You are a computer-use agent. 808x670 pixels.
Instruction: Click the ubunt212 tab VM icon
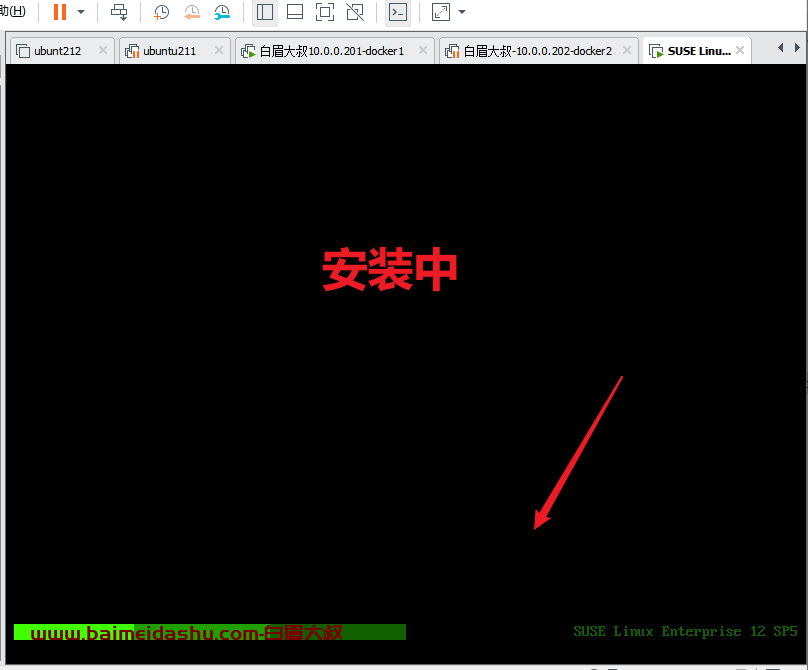coord(23,51)
